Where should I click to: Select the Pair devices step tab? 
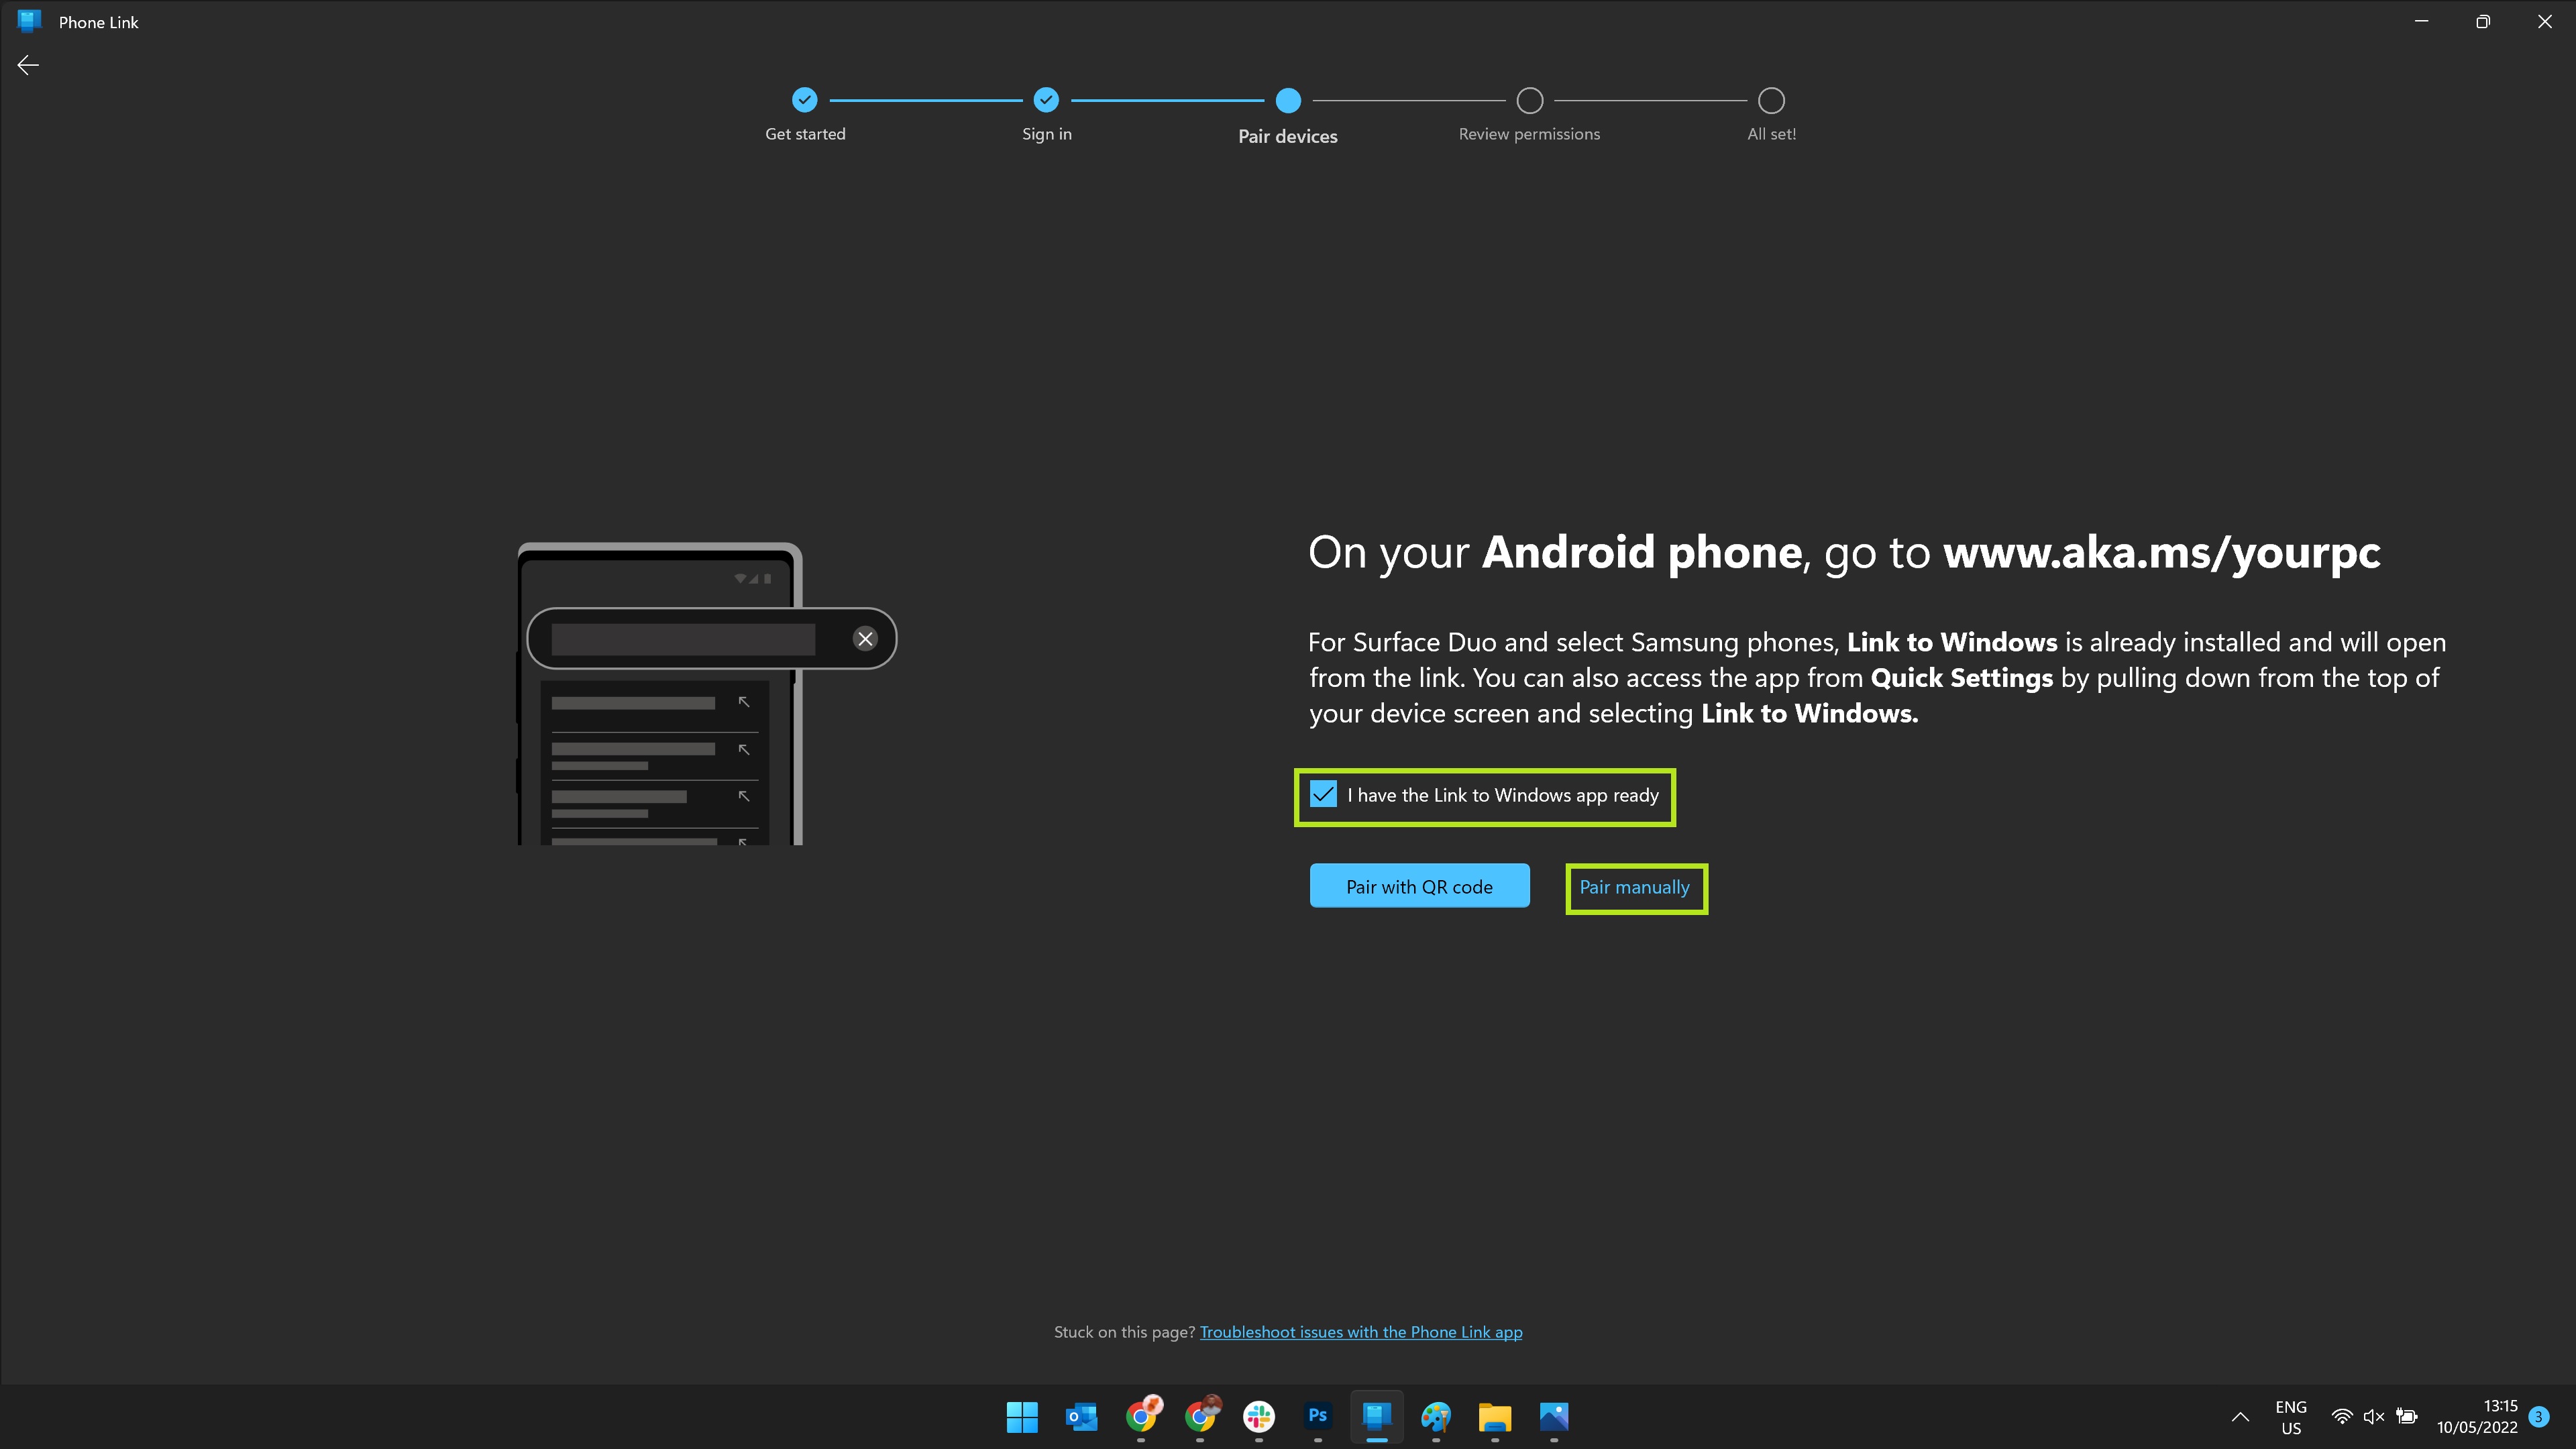tap(1288, 101)
